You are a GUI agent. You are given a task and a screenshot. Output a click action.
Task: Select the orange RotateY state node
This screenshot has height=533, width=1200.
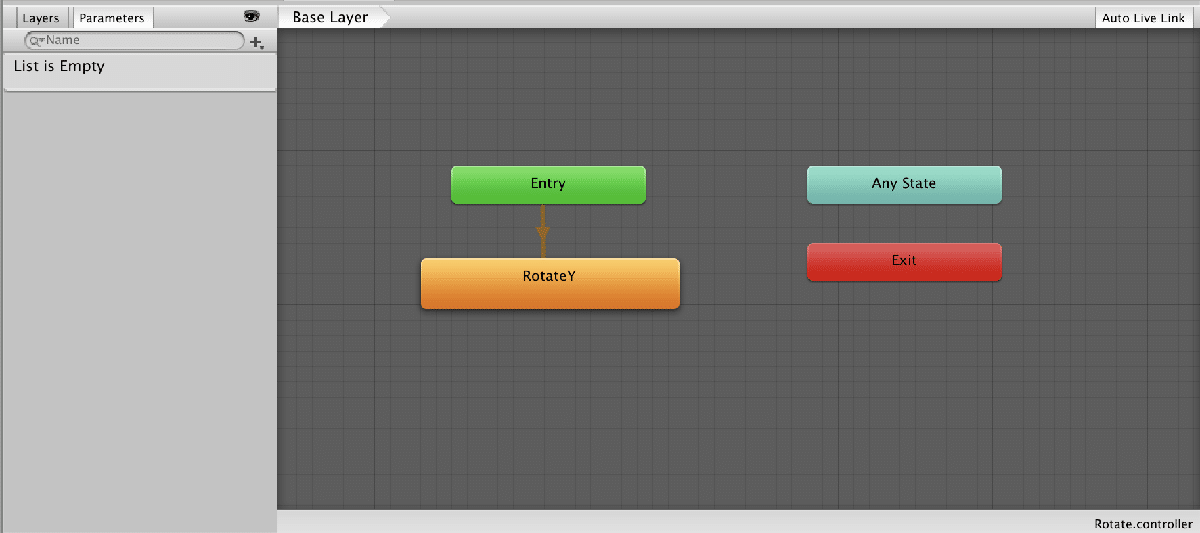click(550, 283)
